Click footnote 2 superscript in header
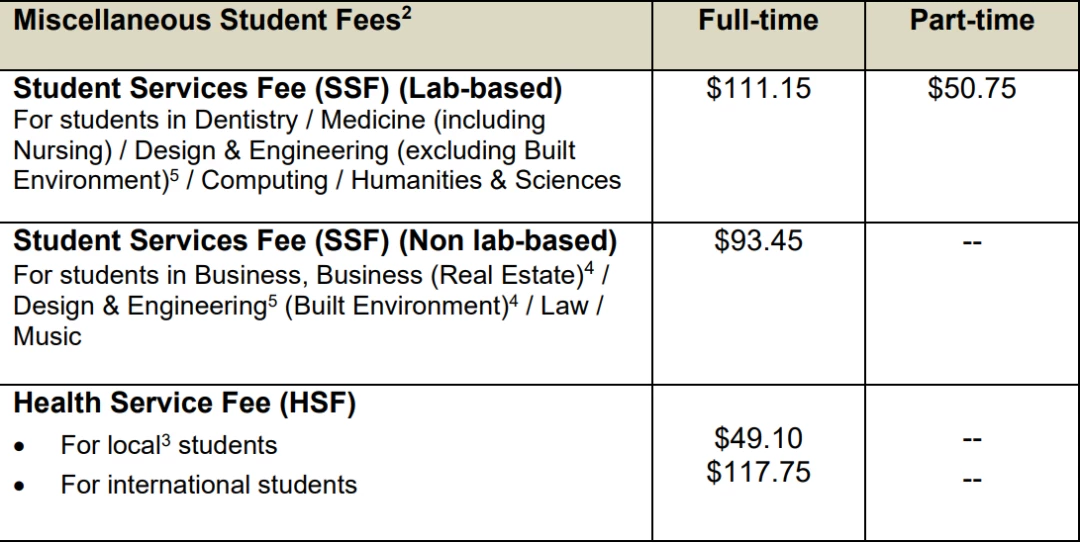 pyautogui.click(x=406, y=14)
